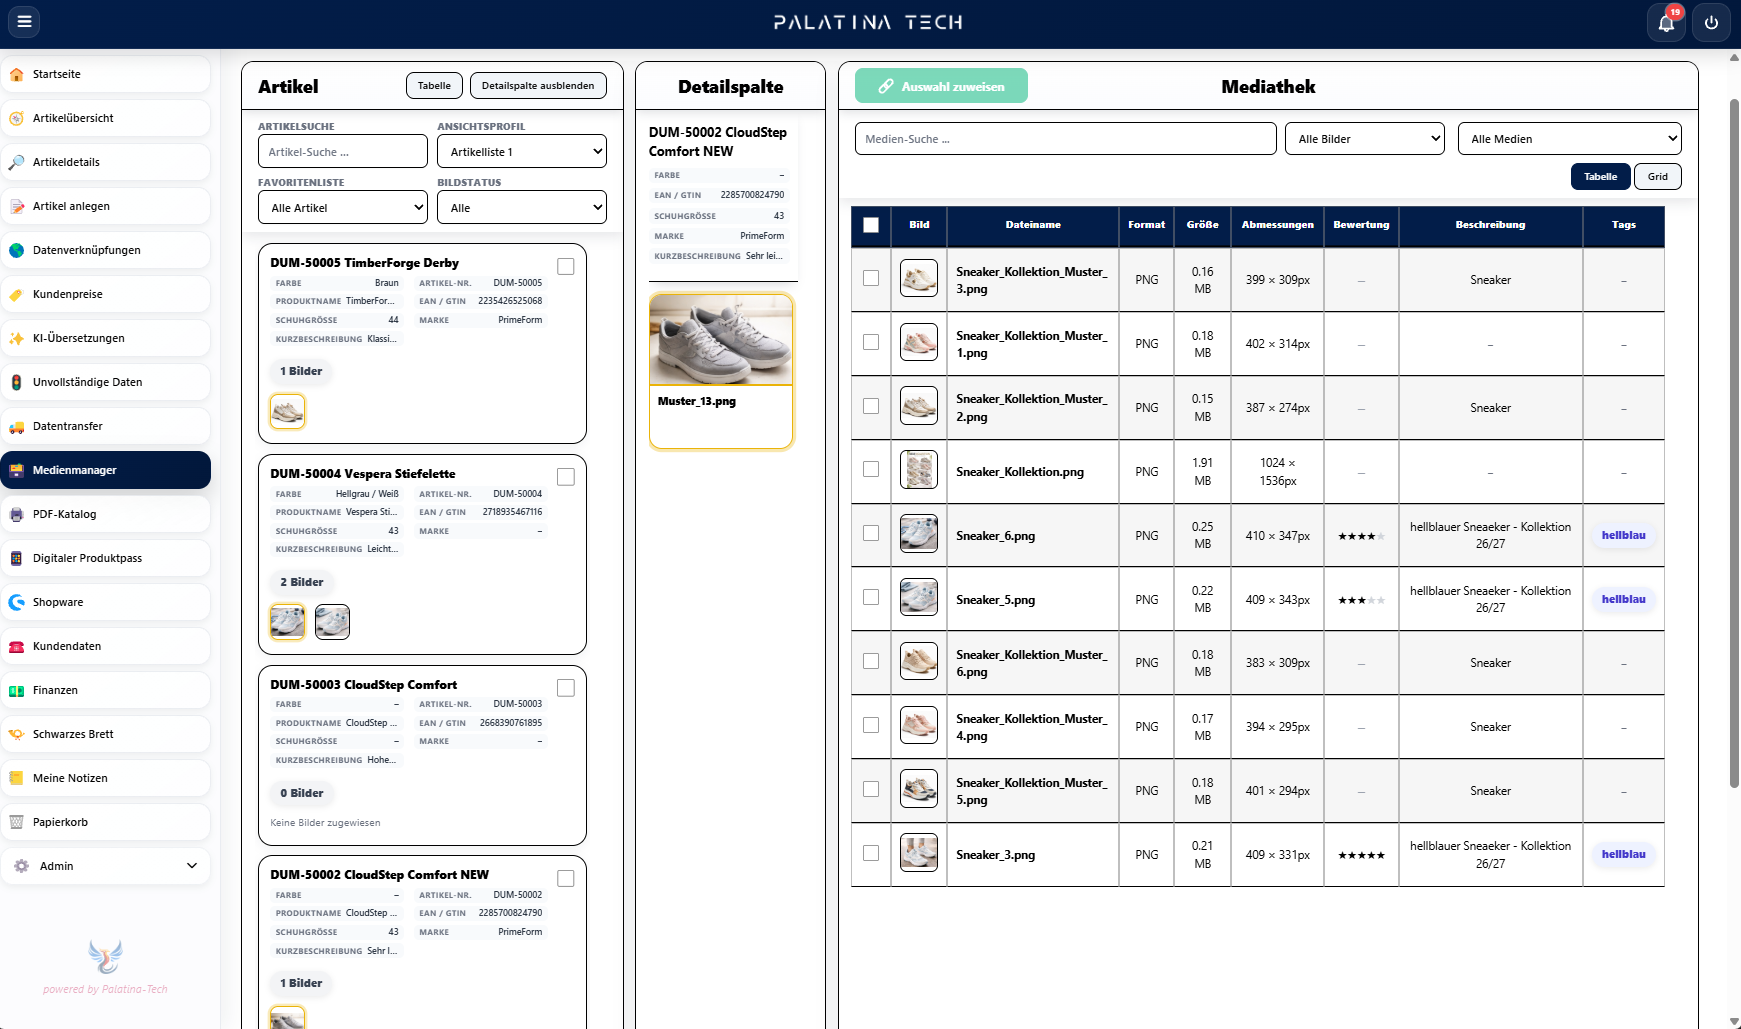Click the KI-Übersetzungen sparkle icon
1741x1029 pixels.
point(17,338)
